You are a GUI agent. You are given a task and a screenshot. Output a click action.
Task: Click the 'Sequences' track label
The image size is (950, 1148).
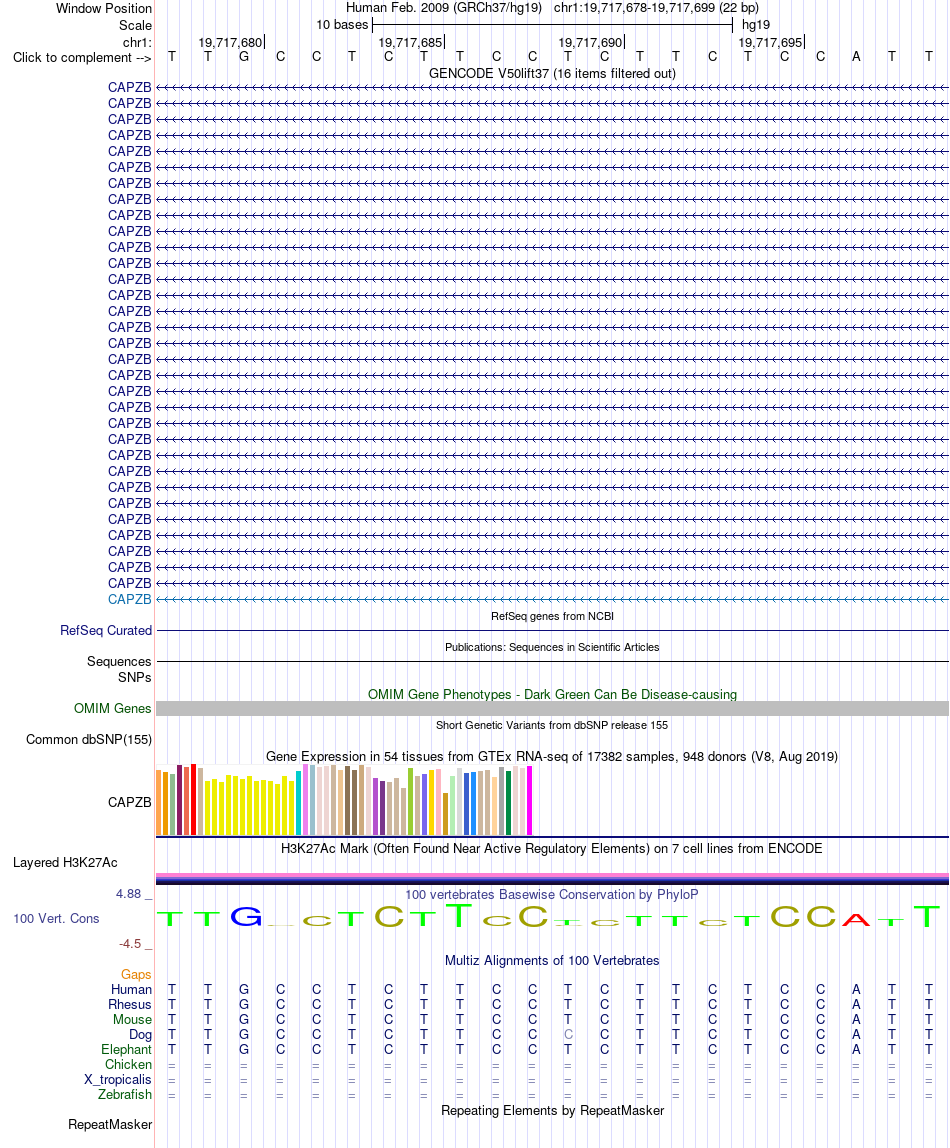(119, 661)
